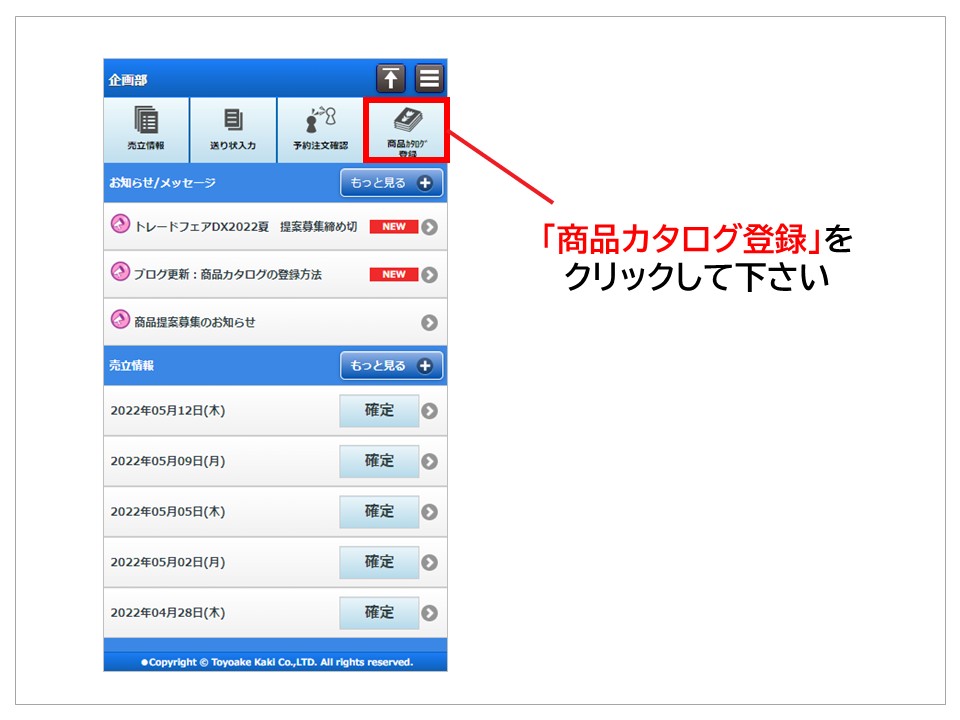
Task: Open the hamburger menu icon
Action: (x=429, y=78)
